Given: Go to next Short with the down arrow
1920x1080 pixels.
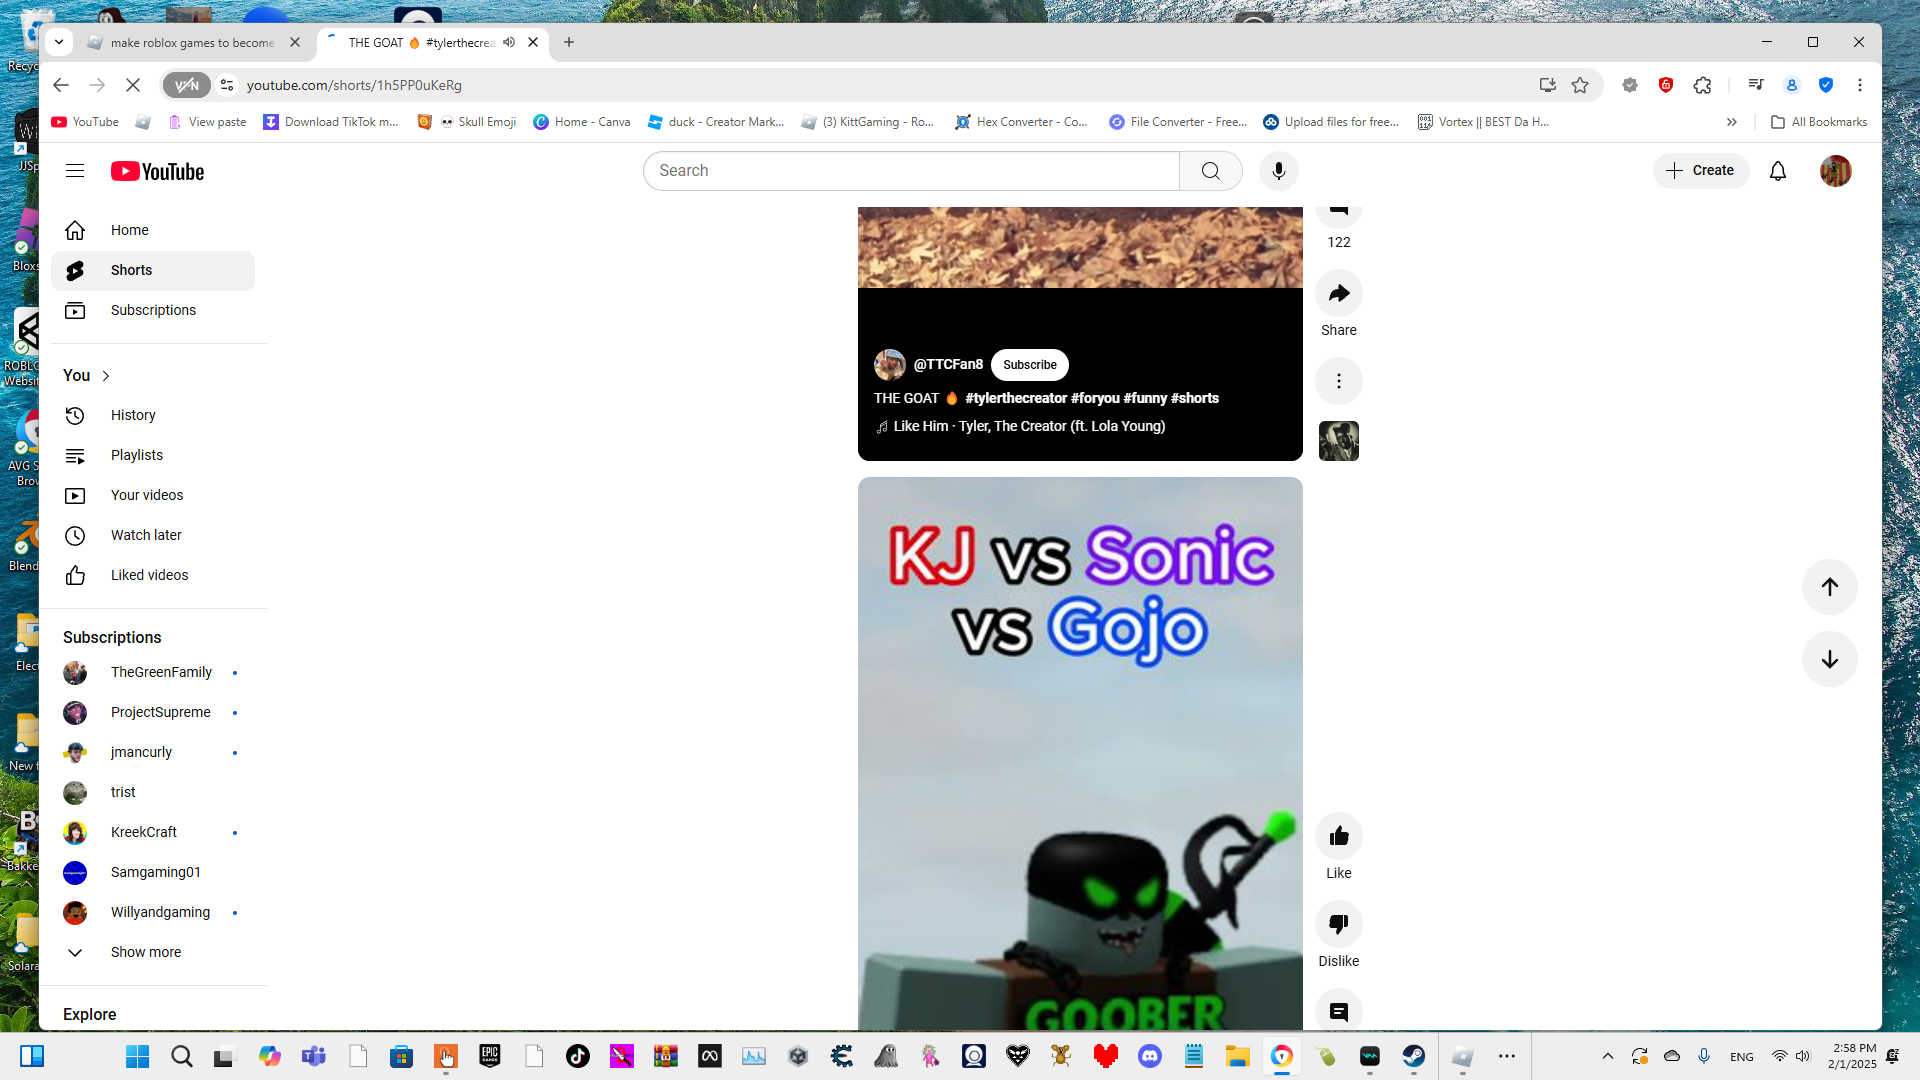Looking at the screenshot, I should coord(1829,659).
